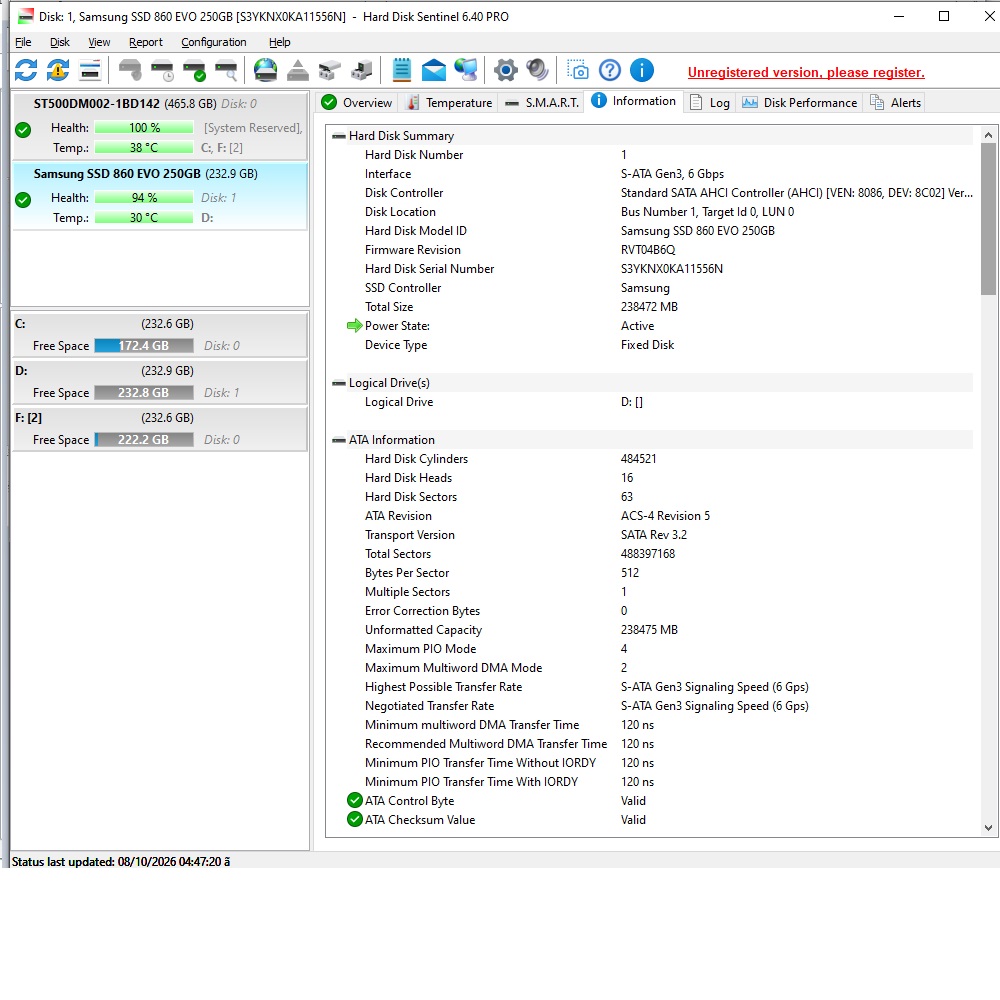Image resolution: width=1000 pixels, height=1000 pixels.
Task: Open the Report menu
Action: click(x=145, y=42)
